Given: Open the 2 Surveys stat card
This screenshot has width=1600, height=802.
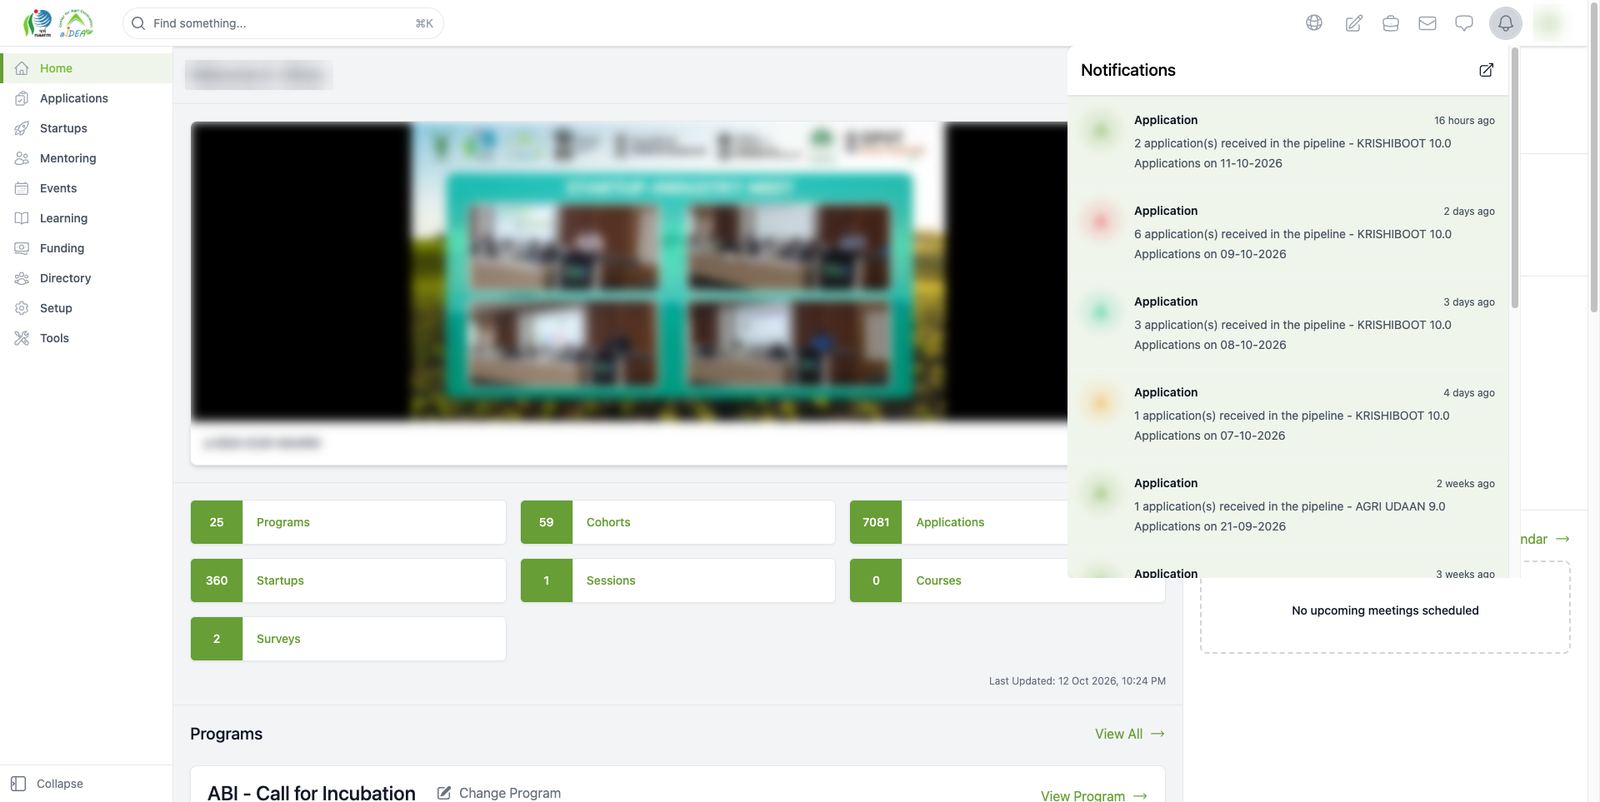Looking at the screenshot, I should pyautogui.click(x=348, y=639).
